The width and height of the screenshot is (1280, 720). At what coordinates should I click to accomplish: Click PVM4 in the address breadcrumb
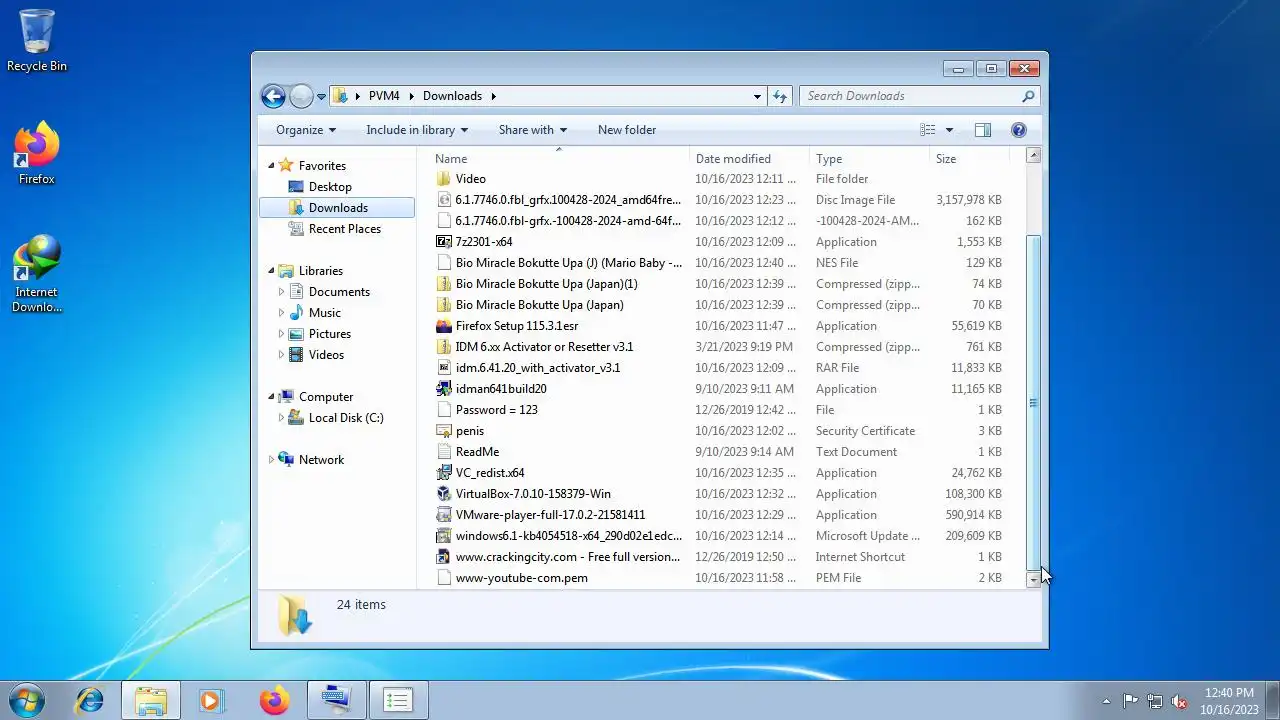(x=384, y=96)
